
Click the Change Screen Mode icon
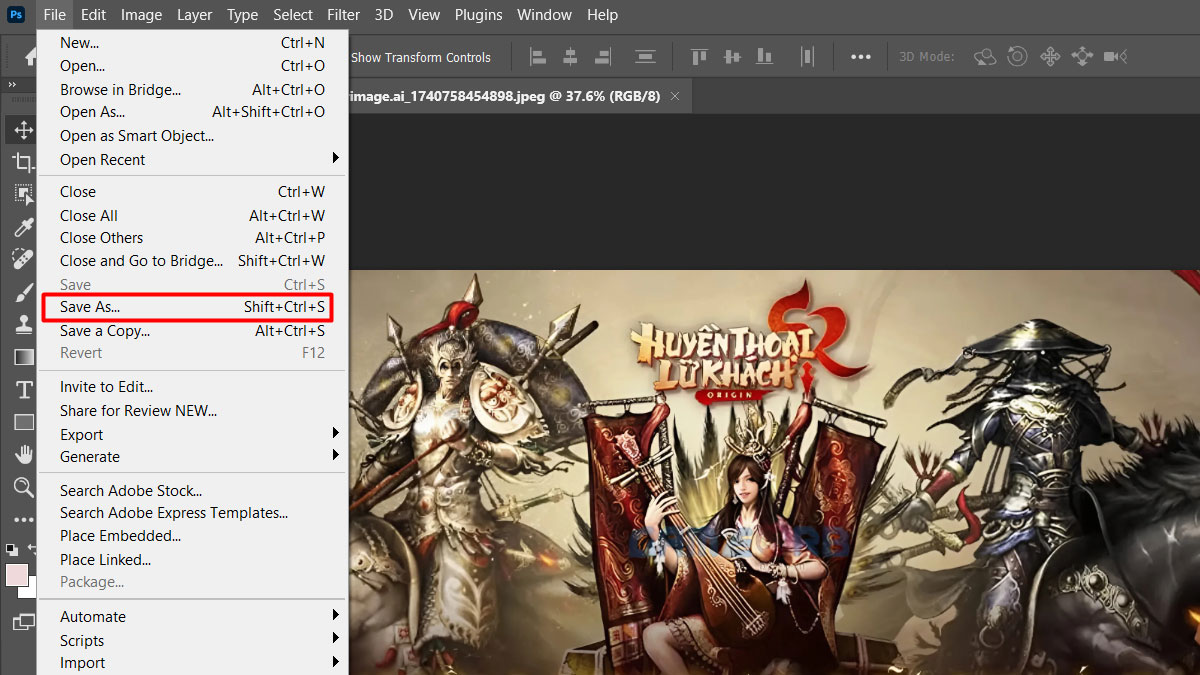(23, 622)
